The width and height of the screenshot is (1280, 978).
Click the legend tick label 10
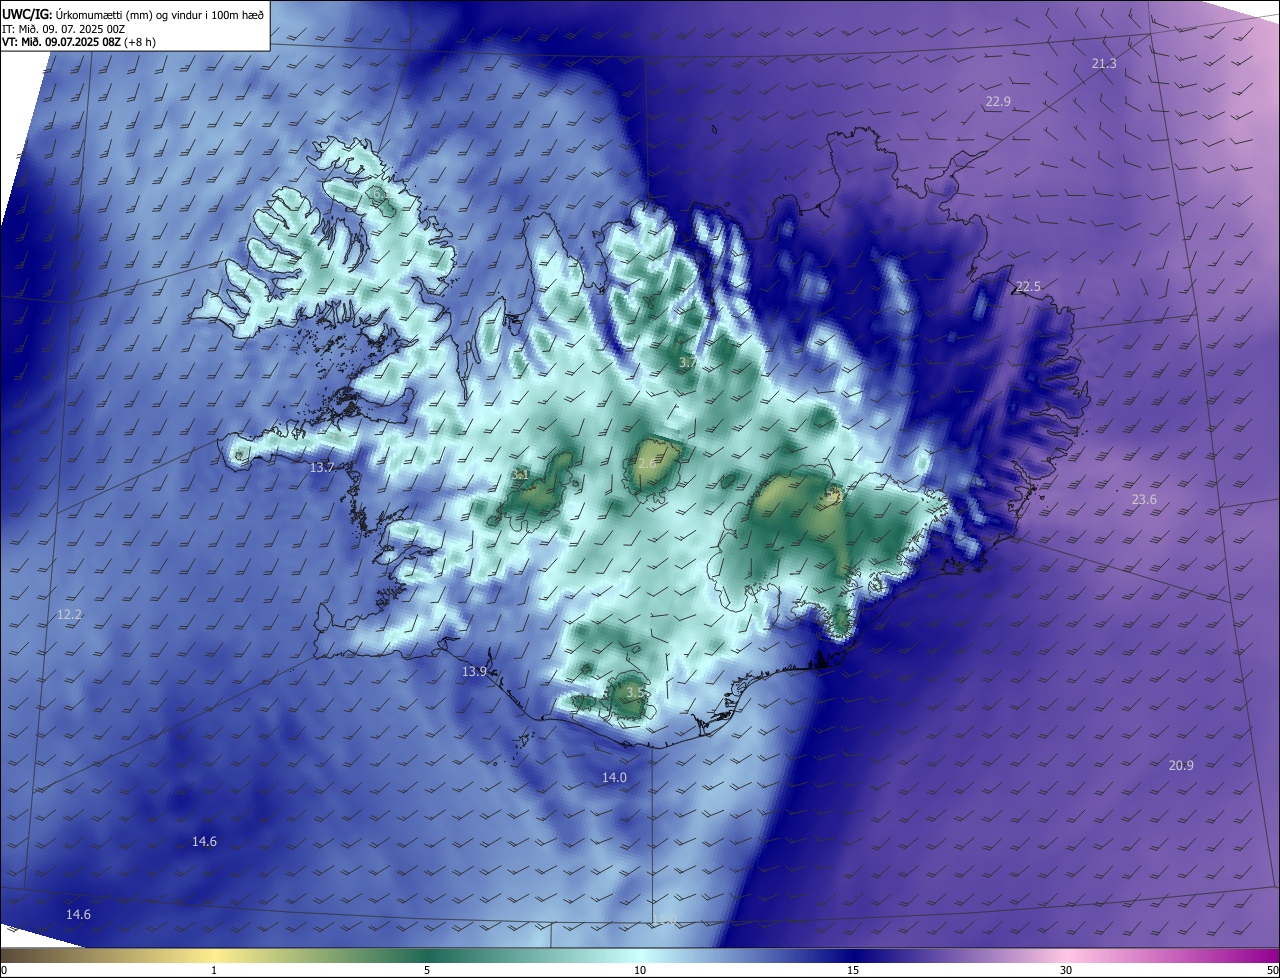(x=640, y=971)
